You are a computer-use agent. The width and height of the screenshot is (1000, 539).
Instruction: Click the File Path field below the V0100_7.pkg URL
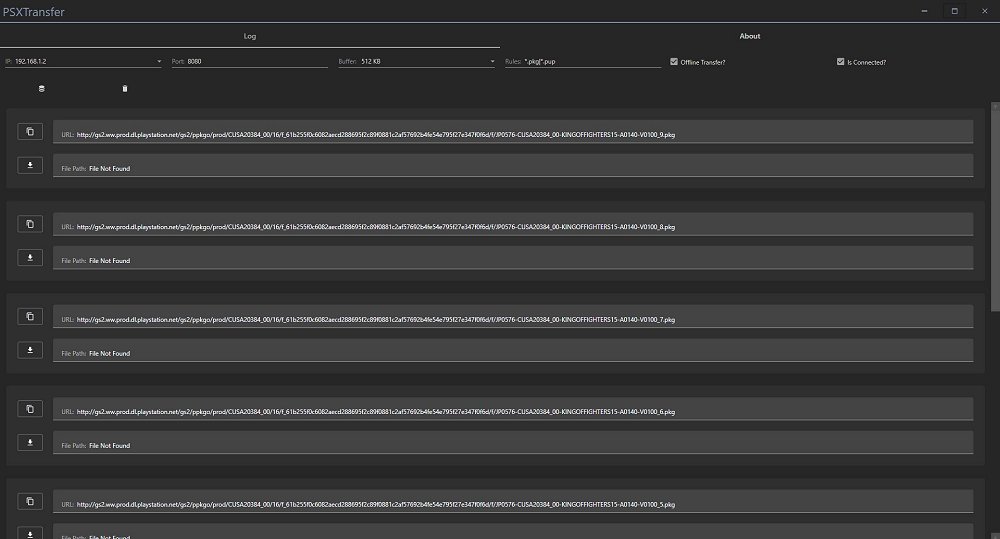(x=513, y=350)
